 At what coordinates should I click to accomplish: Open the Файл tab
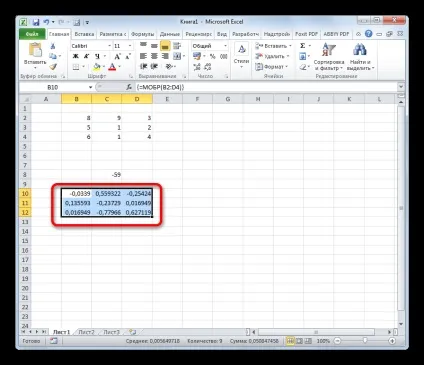(32, 34)
